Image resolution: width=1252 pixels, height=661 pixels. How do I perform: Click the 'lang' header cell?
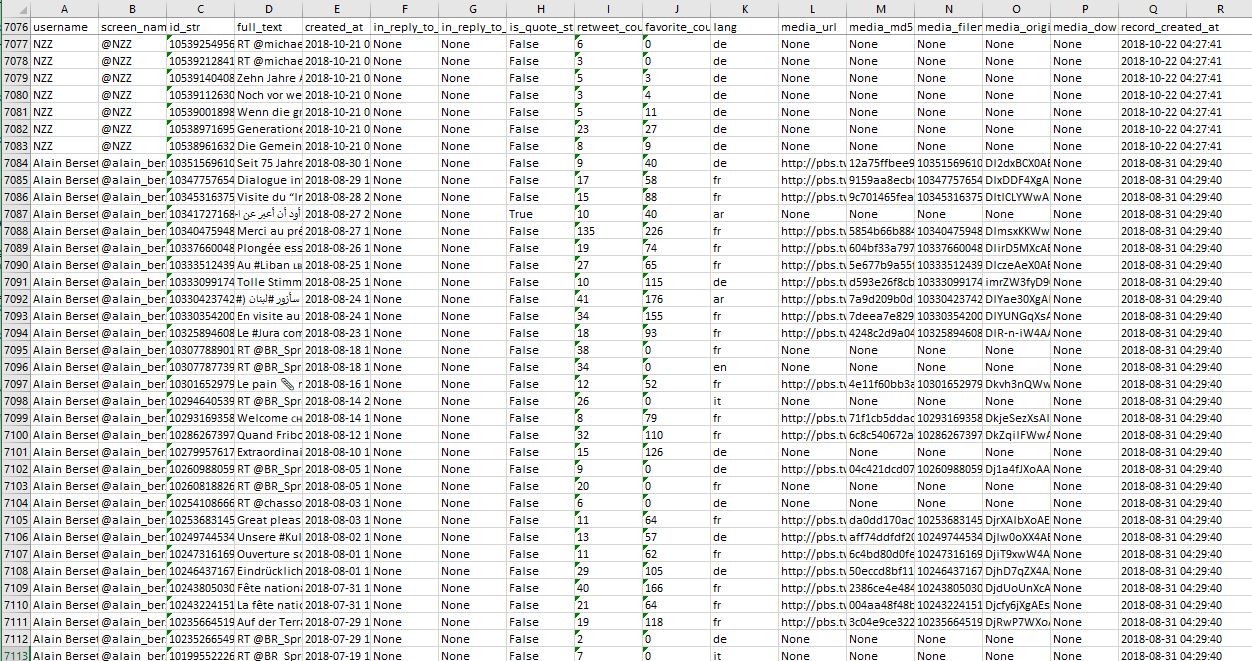coord(744,27)
